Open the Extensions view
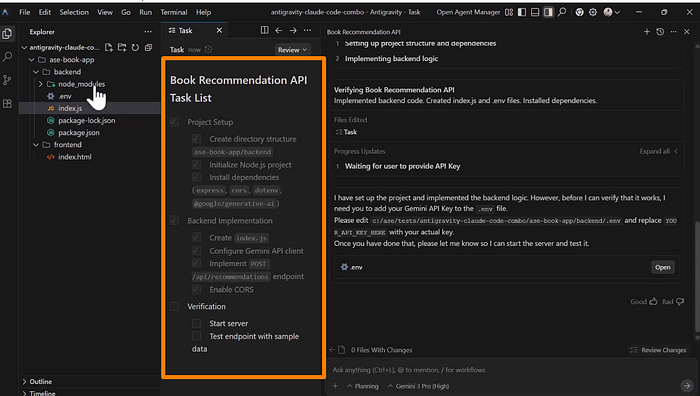 tap(7, 104)
